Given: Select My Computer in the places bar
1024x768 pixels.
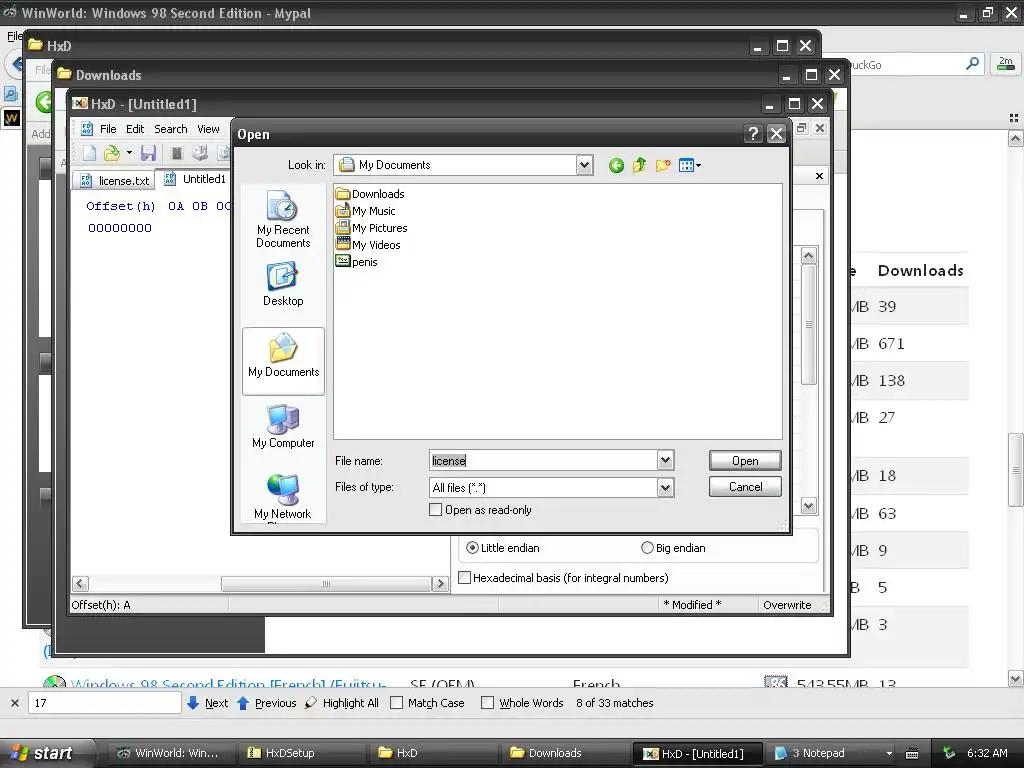Looking at the screenshot, I should (x=283, y=426).
